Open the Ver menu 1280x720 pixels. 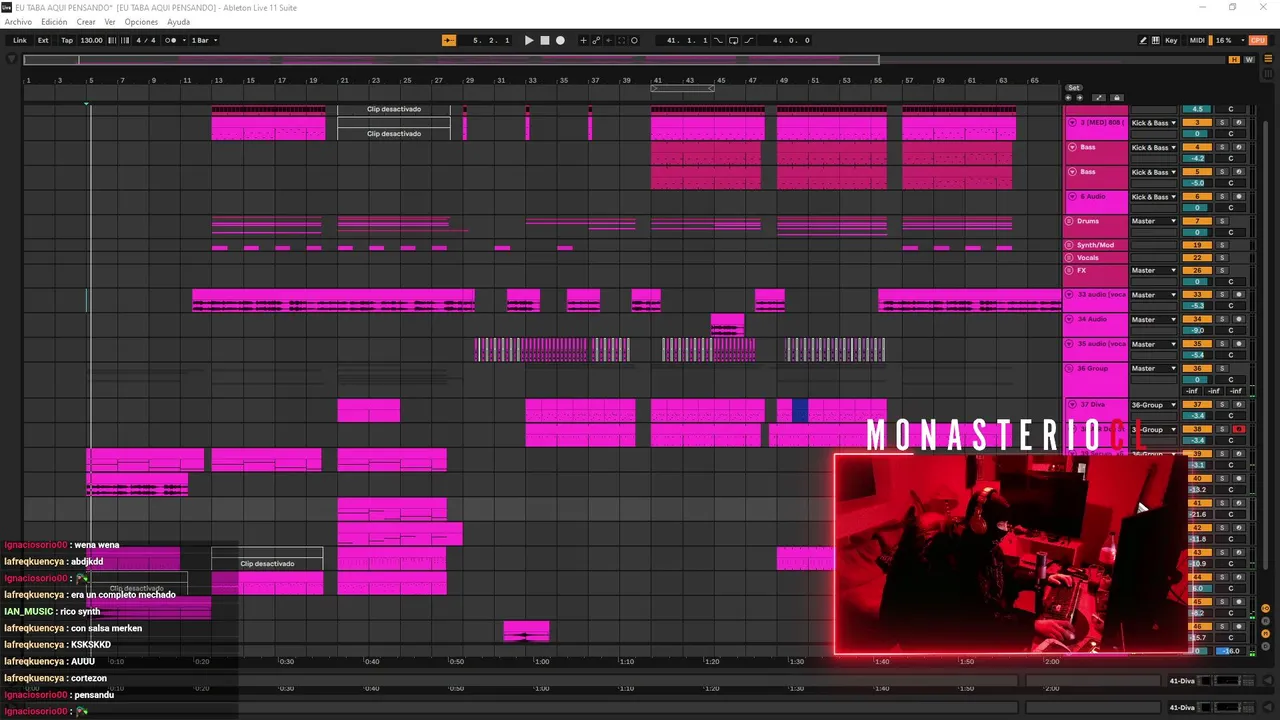pos(110,22)
